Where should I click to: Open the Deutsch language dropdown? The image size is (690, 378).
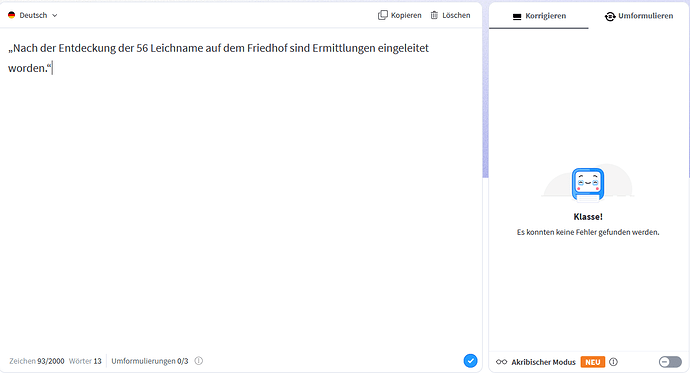click(x=33, y=15)
